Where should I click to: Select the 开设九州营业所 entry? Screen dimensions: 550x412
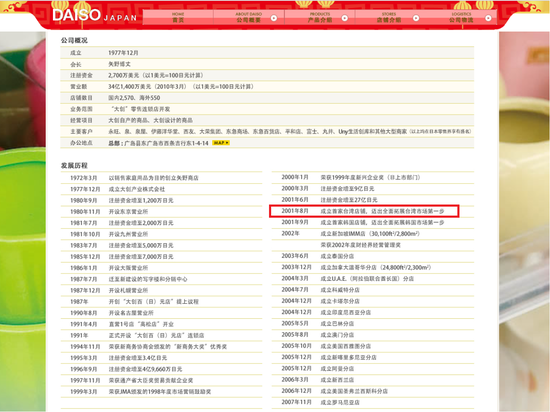point(128,234)
